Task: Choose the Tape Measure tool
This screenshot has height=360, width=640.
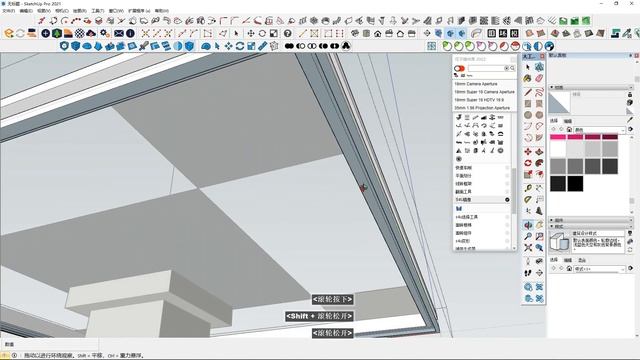Action: point(528,188)
